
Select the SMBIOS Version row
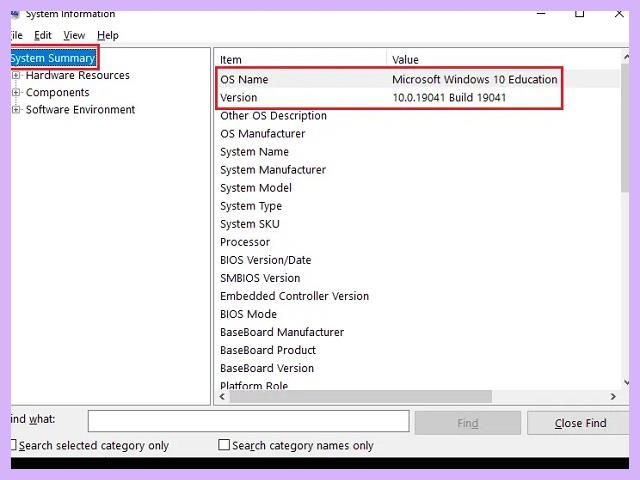(418, 278)
